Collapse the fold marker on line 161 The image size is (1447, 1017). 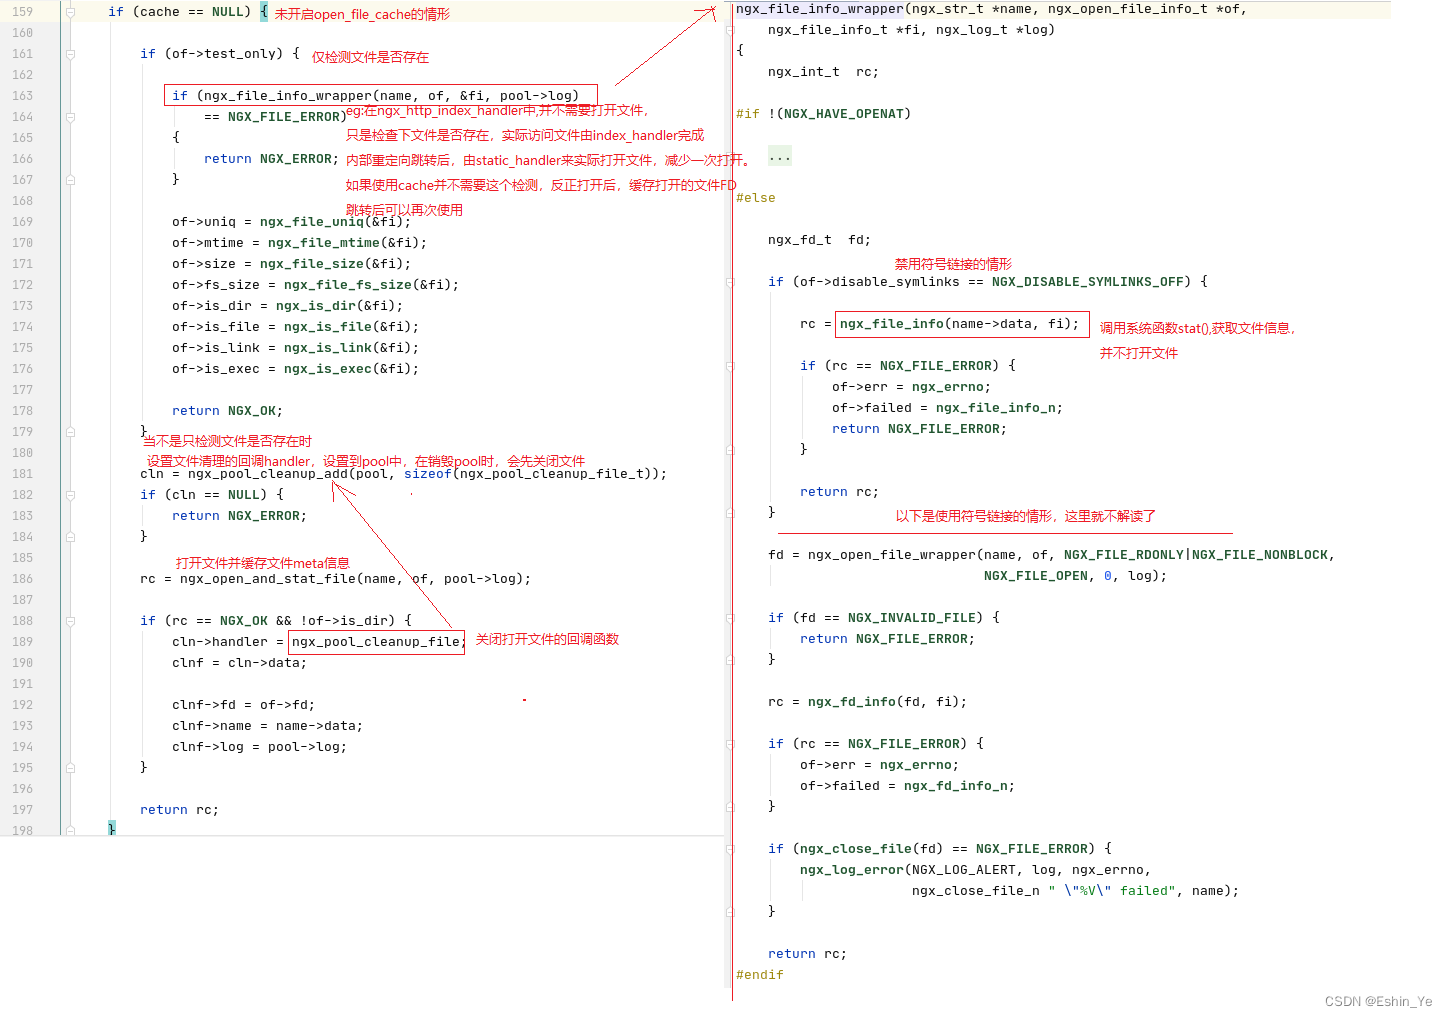(70, 54)
